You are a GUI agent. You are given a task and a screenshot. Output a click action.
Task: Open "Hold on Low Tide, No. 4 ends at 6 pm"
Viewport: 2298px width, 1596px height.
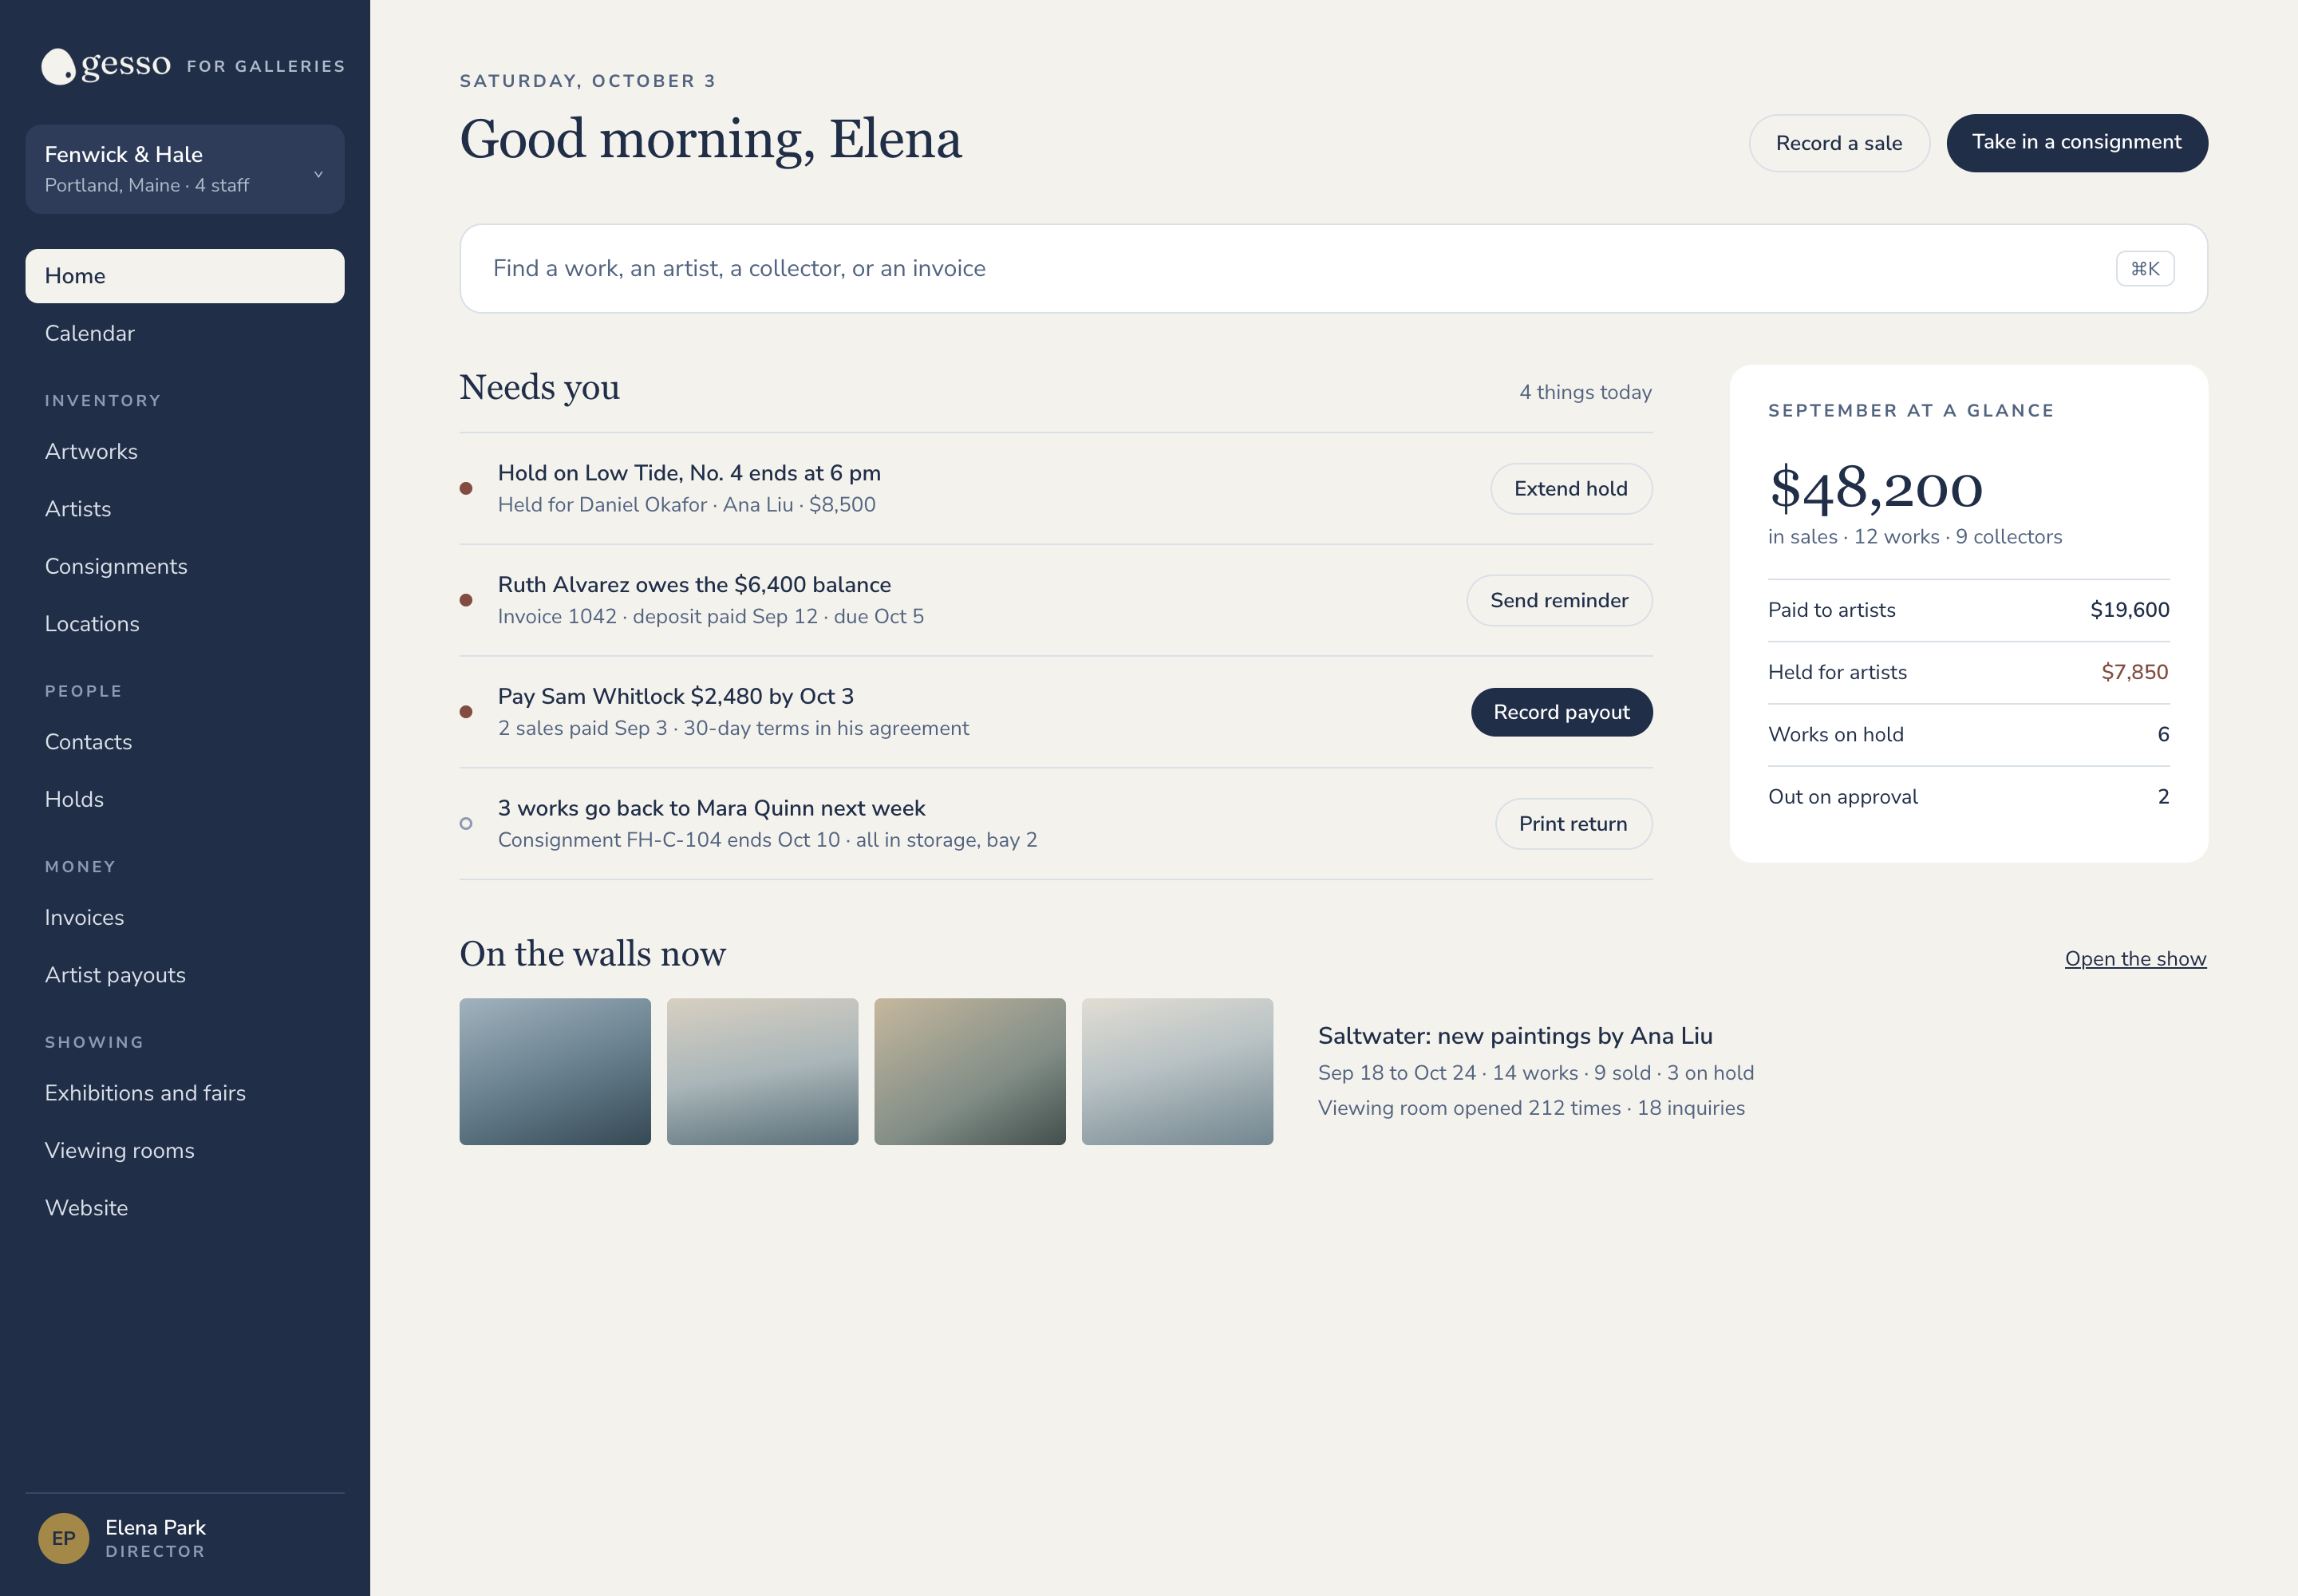click(x=689, y=473)
